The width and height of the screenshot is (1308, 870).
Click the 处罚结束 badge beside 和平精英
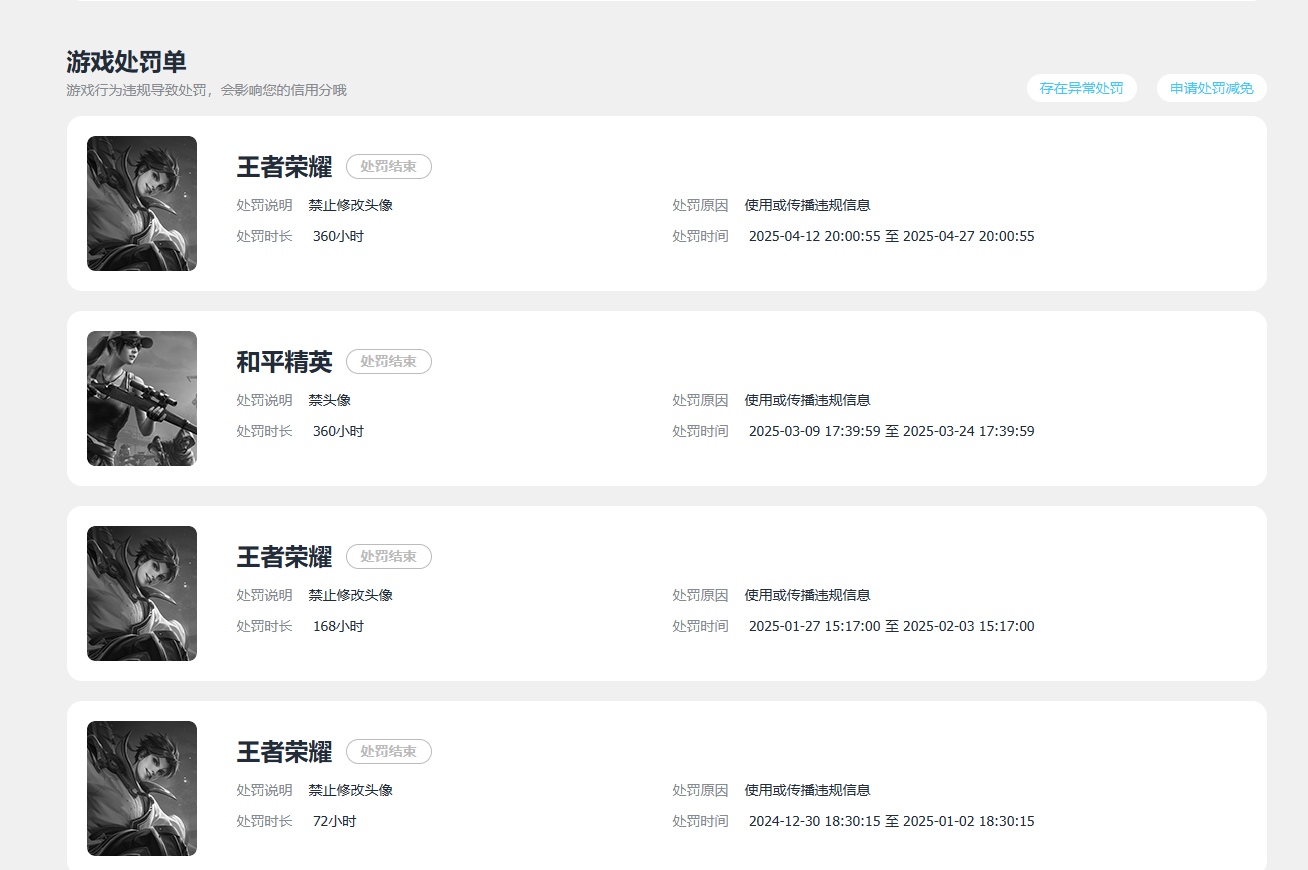[389, 361]
